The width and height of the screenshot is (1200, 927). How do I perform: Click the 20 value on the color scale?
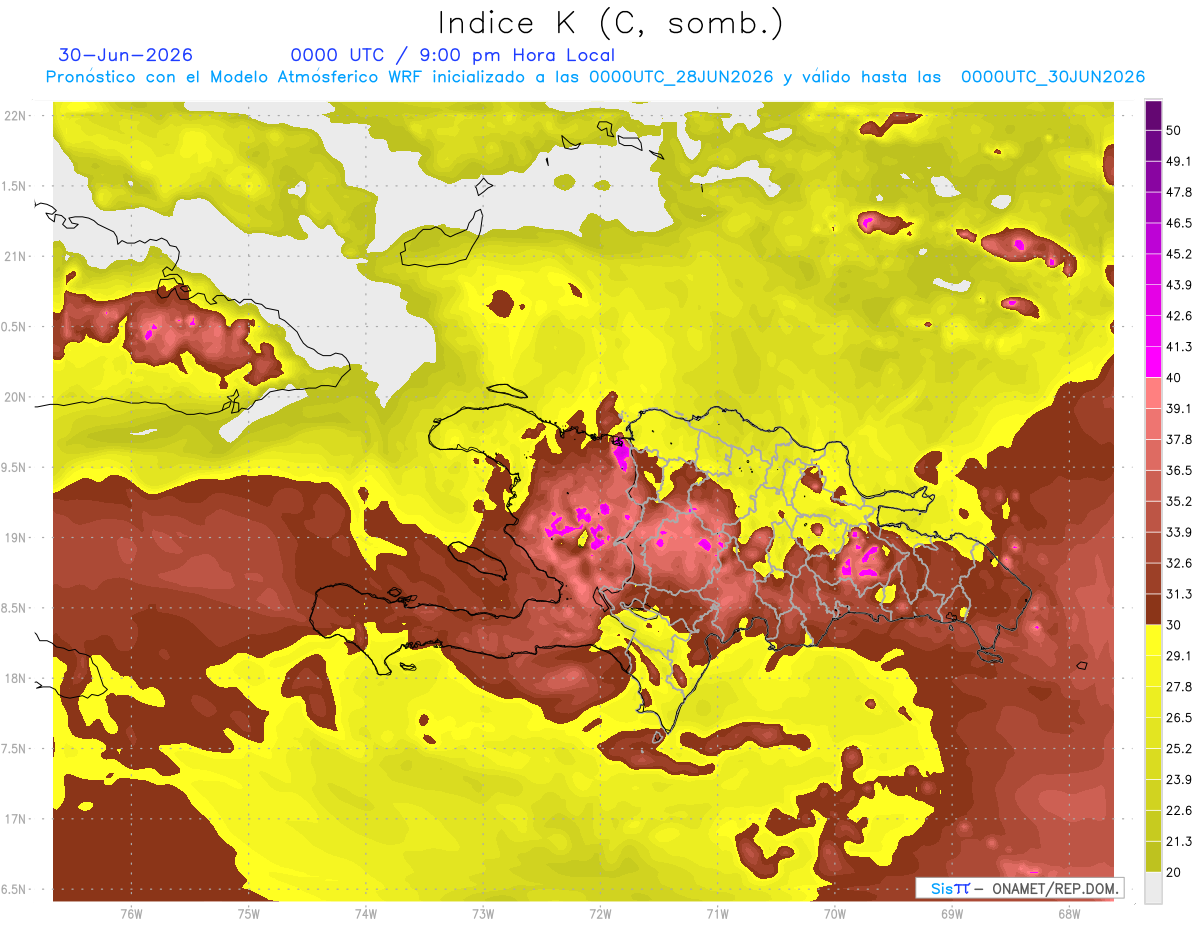coord(1174,872)
